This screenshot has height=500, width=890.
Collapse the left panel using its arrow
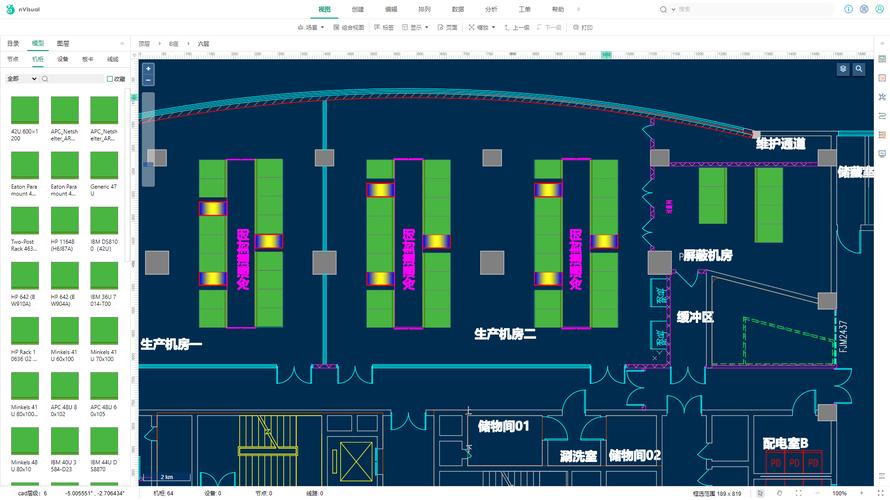coord(122,44)
